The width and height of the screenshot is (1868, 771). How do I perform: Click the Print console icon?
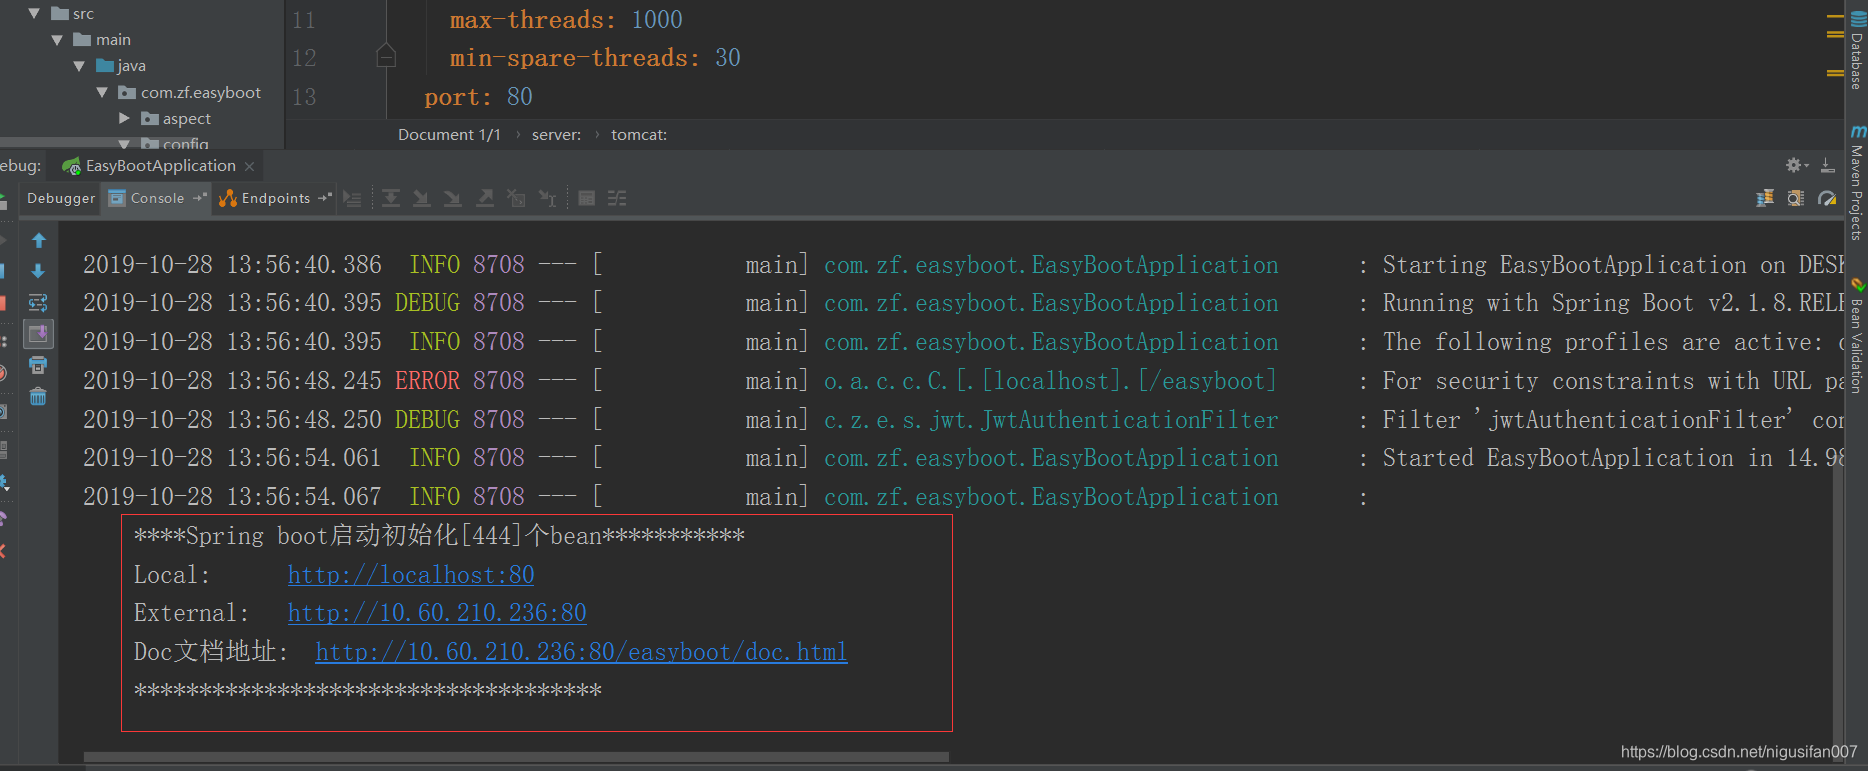pos(38,365)
